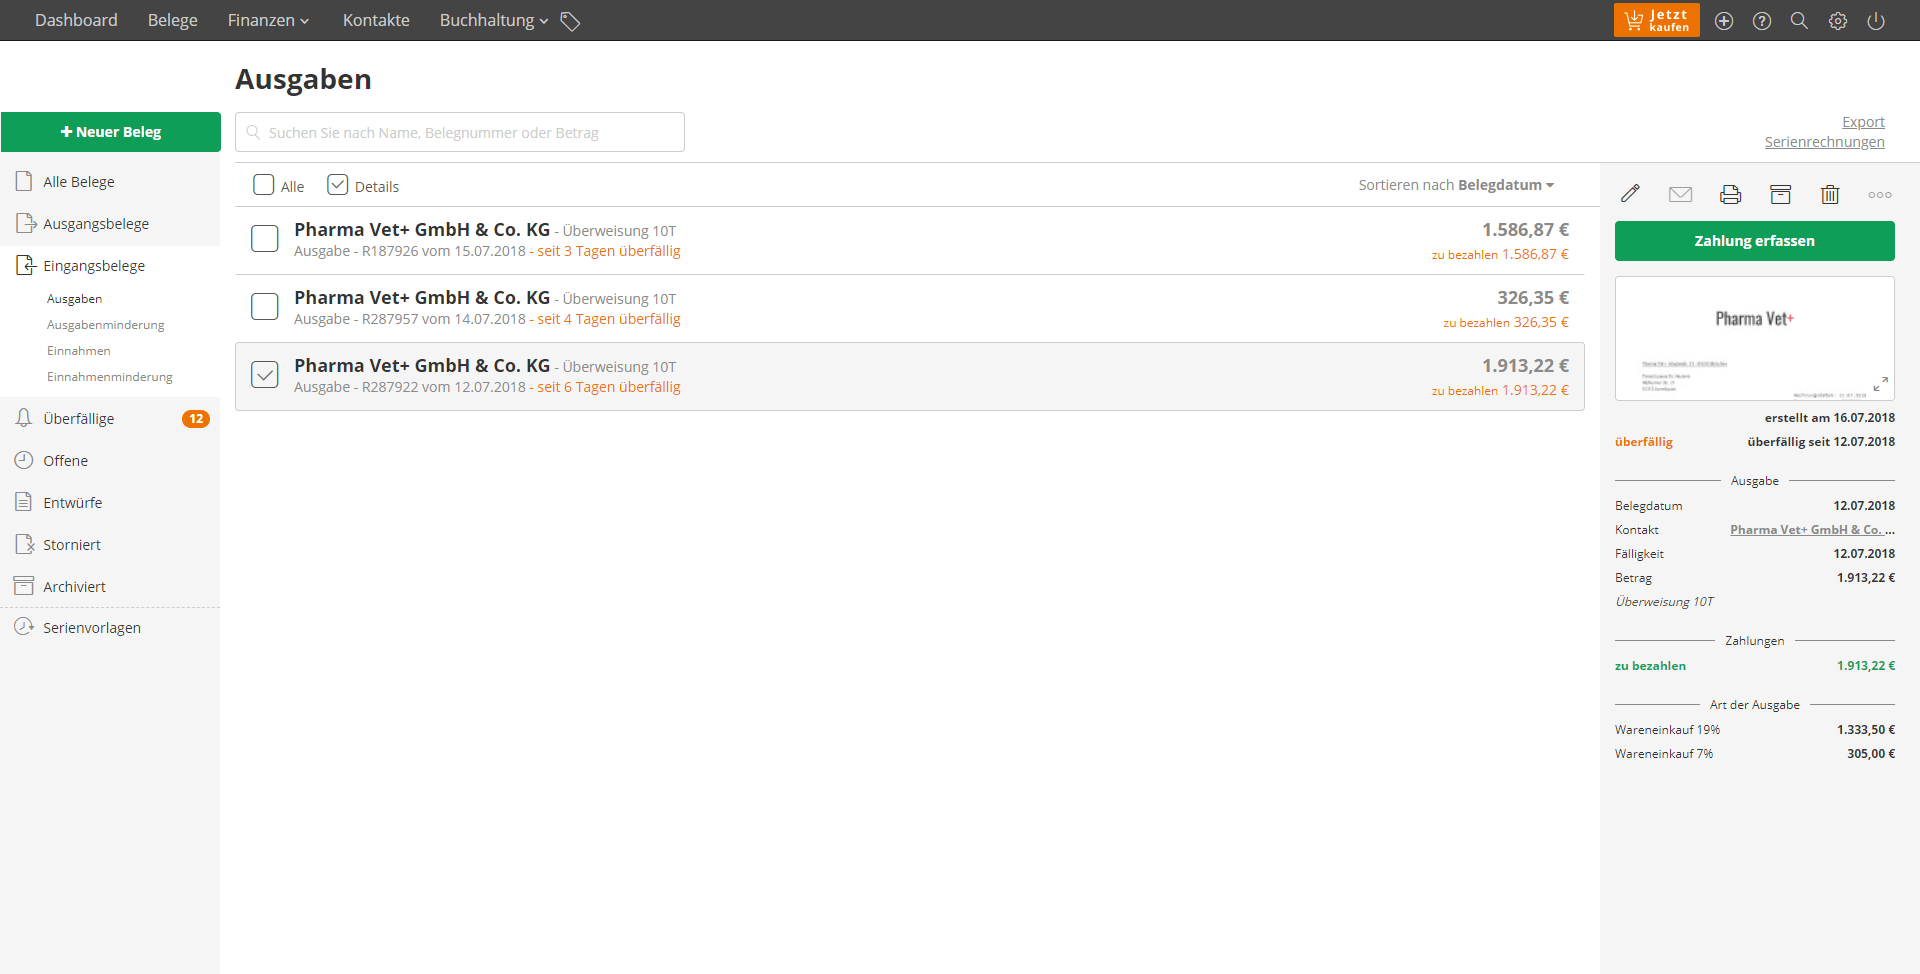The width and height of the screenshot is (1920, 974).
Task: Expand the Buchhaltung dropdown menu
Action: point(493,21)
